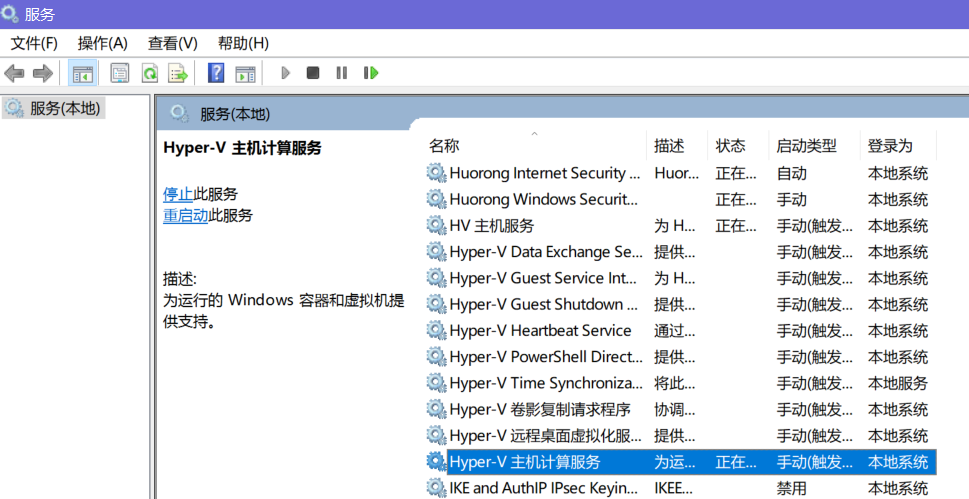Click 本地服务 logon of Hyper-V Time Synchroniza...

tap(898, 383)
